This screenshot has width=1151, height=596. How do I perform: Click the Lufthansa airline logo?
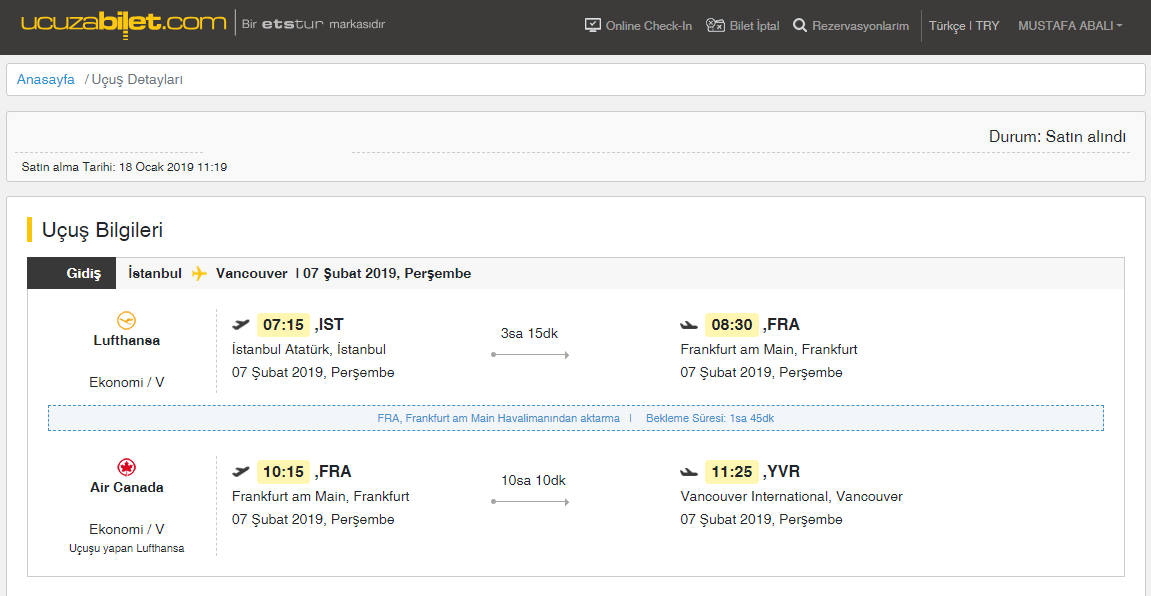[126, 320]
